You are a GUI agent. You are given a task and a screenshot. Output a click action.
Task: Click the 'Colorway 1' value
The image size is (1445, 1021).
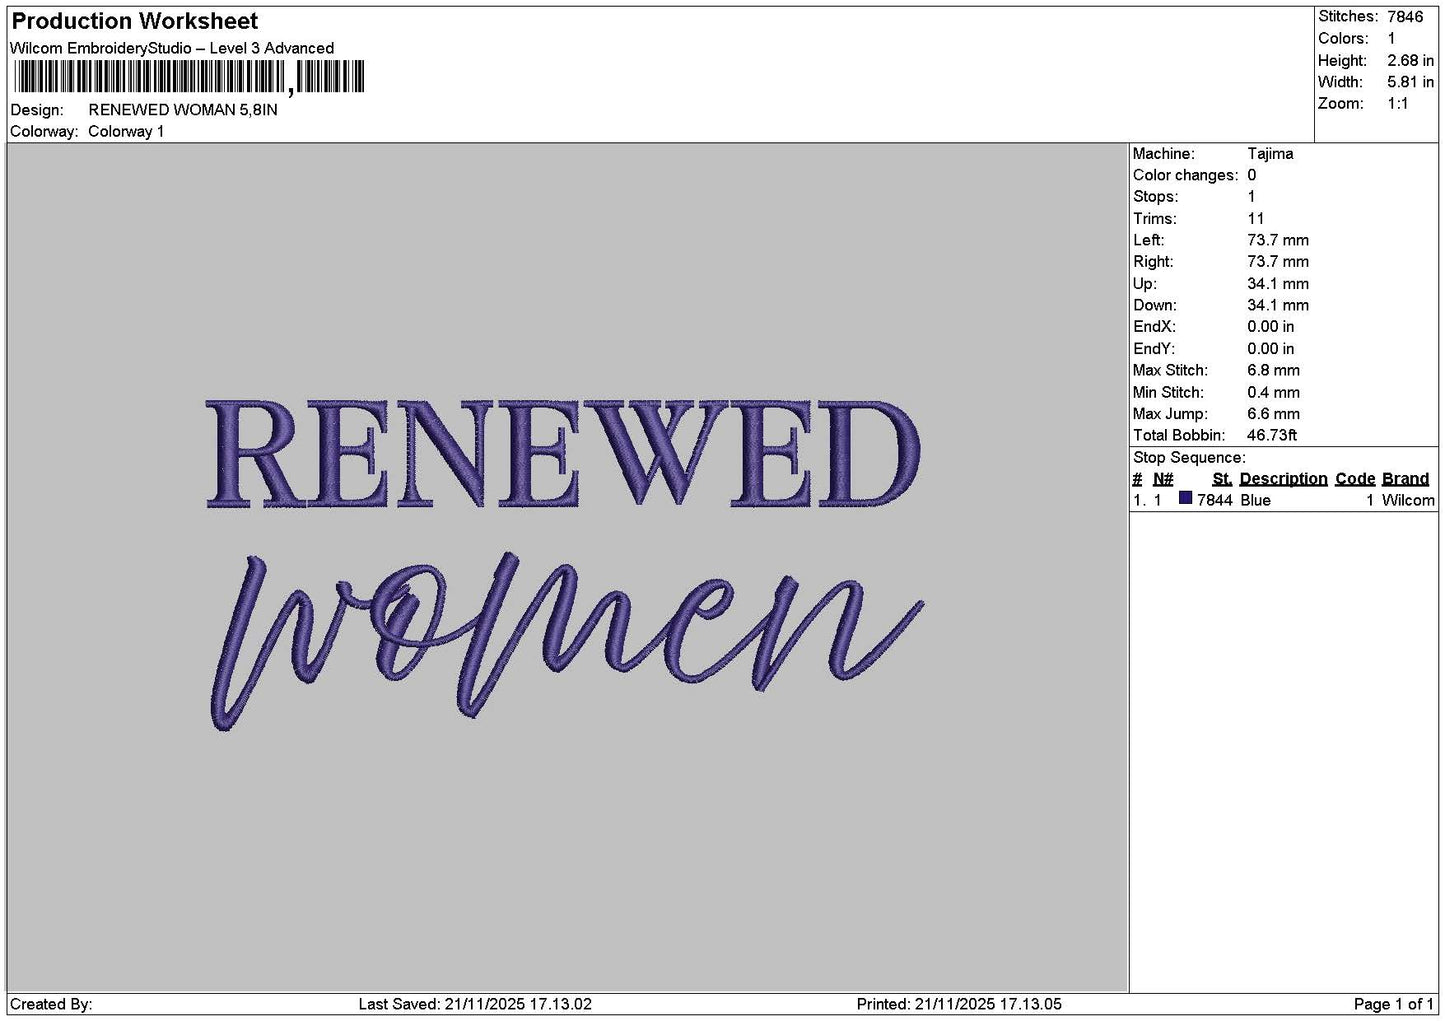[x=126, y=132]
